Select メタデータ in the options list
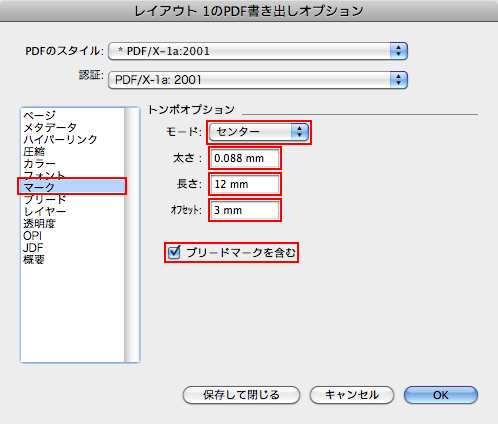498x424 pixels. (50, 127)
